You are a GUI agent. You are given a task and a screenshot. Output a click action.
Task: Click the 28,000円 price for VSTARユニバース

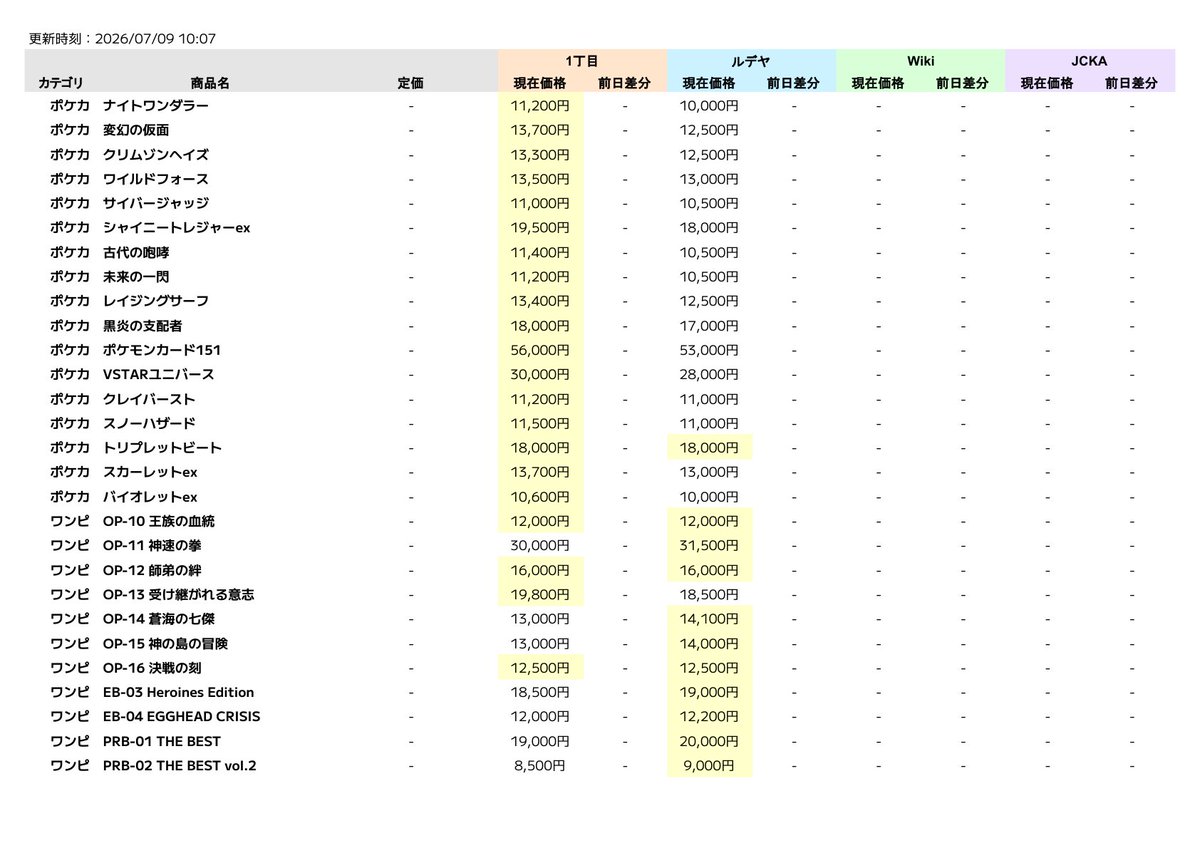[710, 374]
